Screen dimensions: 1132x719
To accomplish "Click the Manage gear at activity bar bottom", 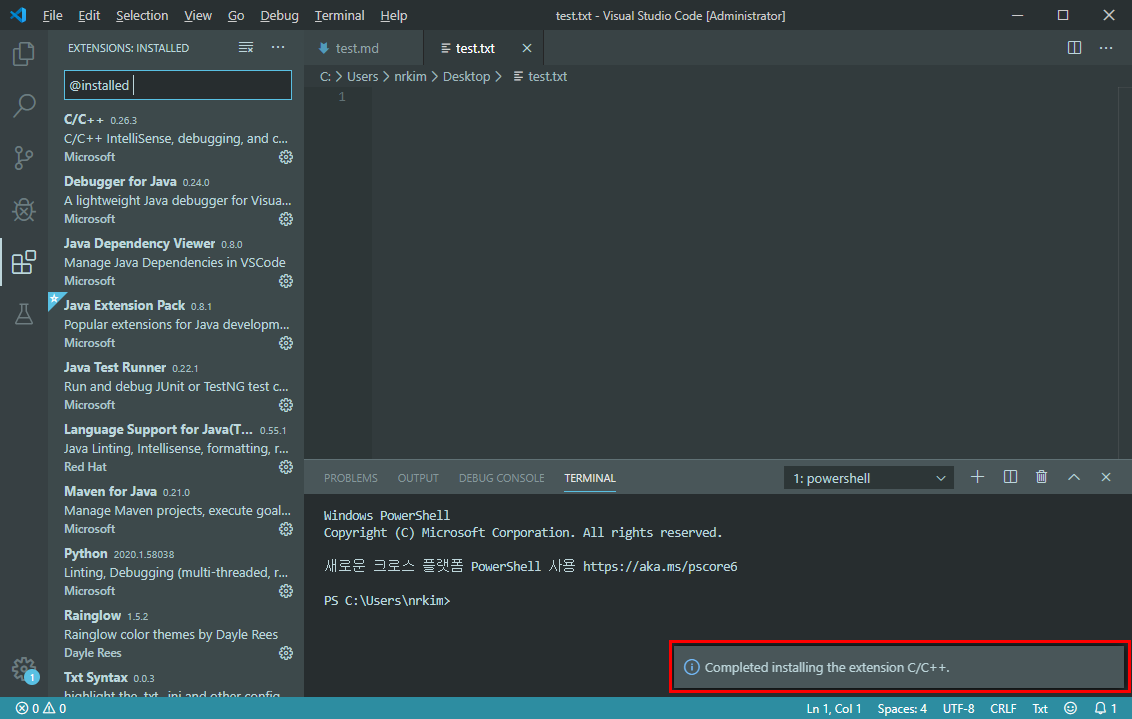I will 24,669.
